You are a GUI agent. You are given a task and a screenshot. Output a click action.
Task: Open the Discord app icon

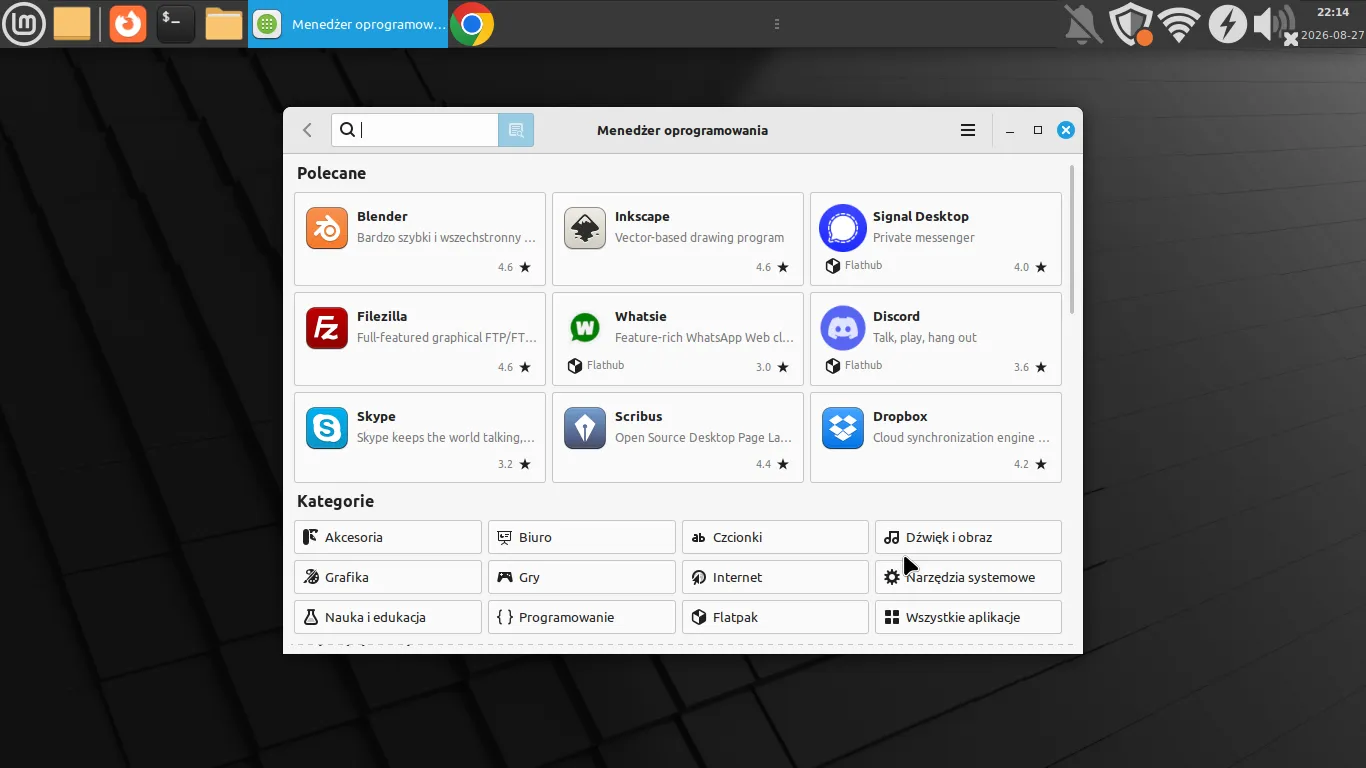click(843, 328)
